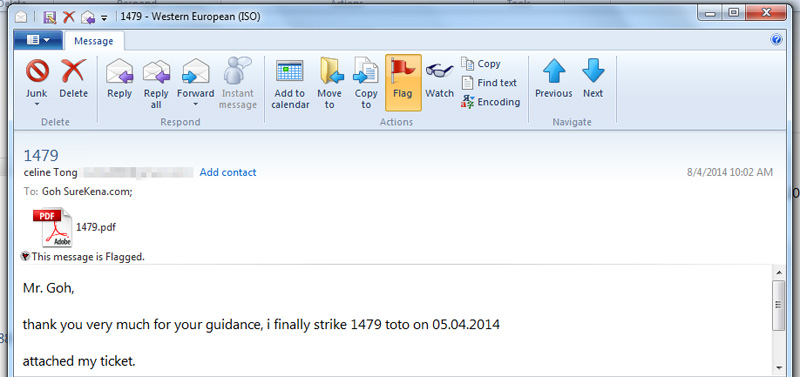Maximize the message window
800x377 pixels.
[734, 14]
